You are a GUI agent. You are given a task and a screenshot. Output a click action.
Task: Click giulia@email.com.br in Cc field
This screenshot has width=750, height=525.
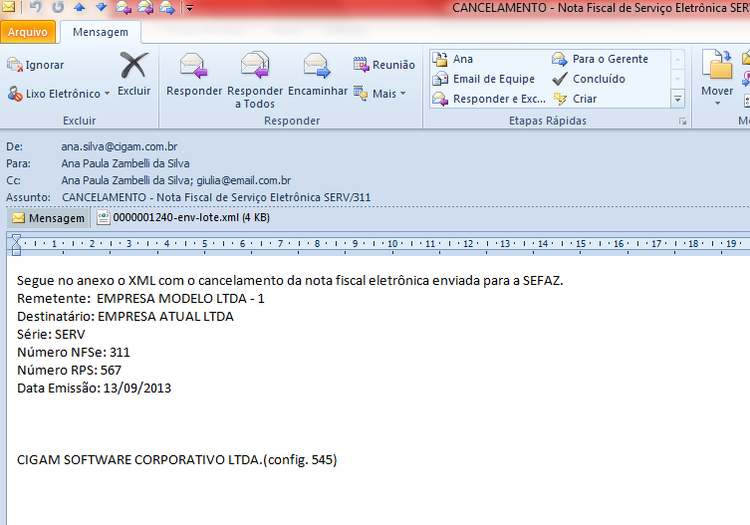tap(244, 180)
